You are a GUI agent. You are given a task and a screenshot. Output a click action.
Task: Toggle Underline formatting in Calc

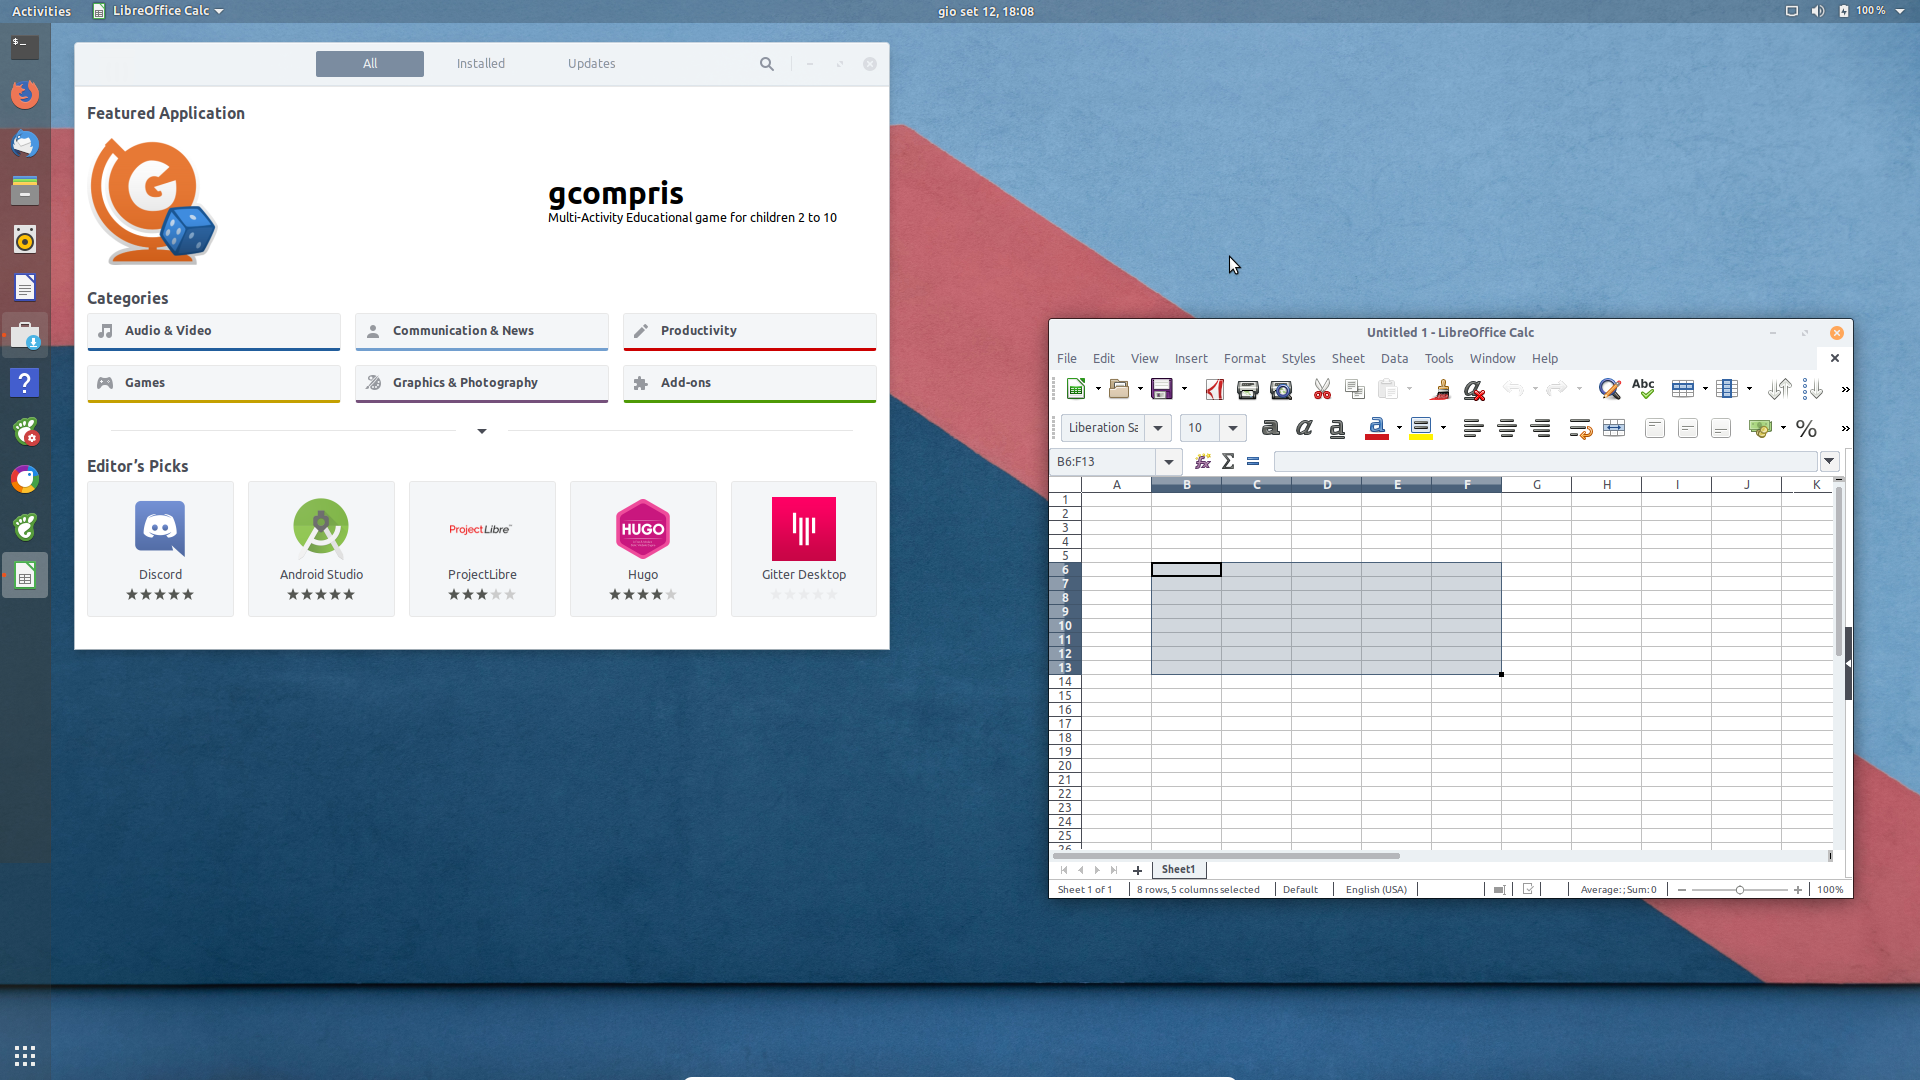click(x=1337, y=428)
